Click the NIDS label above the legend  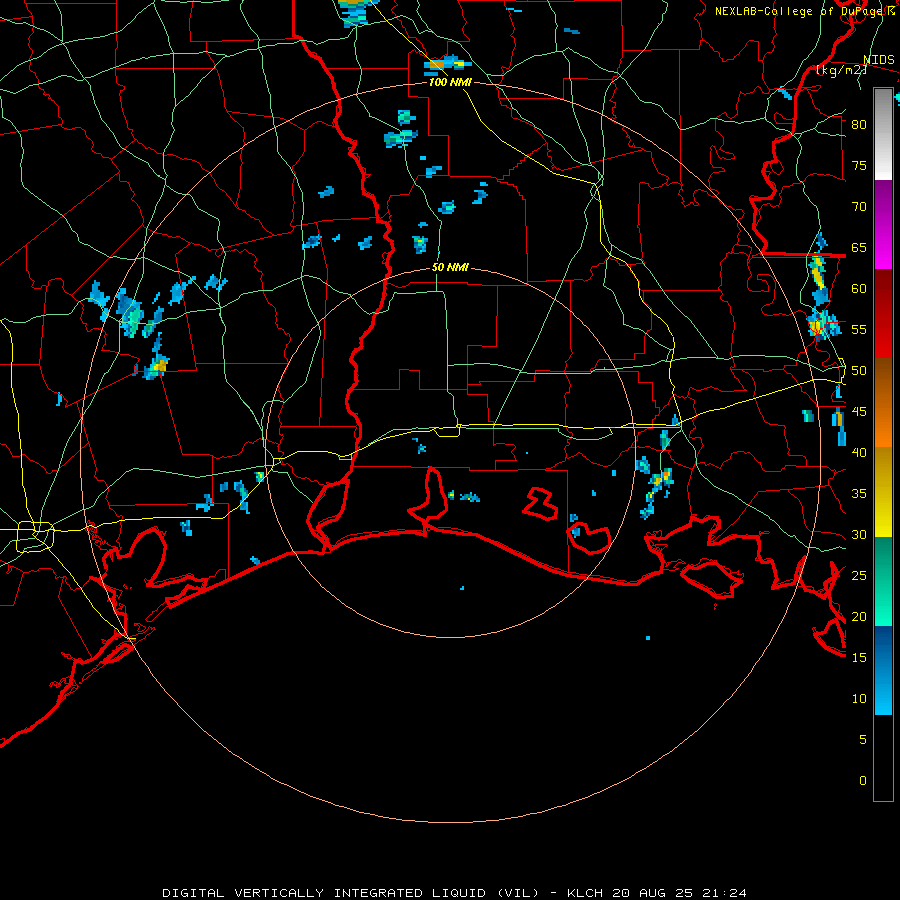click(x=878, y=60)
